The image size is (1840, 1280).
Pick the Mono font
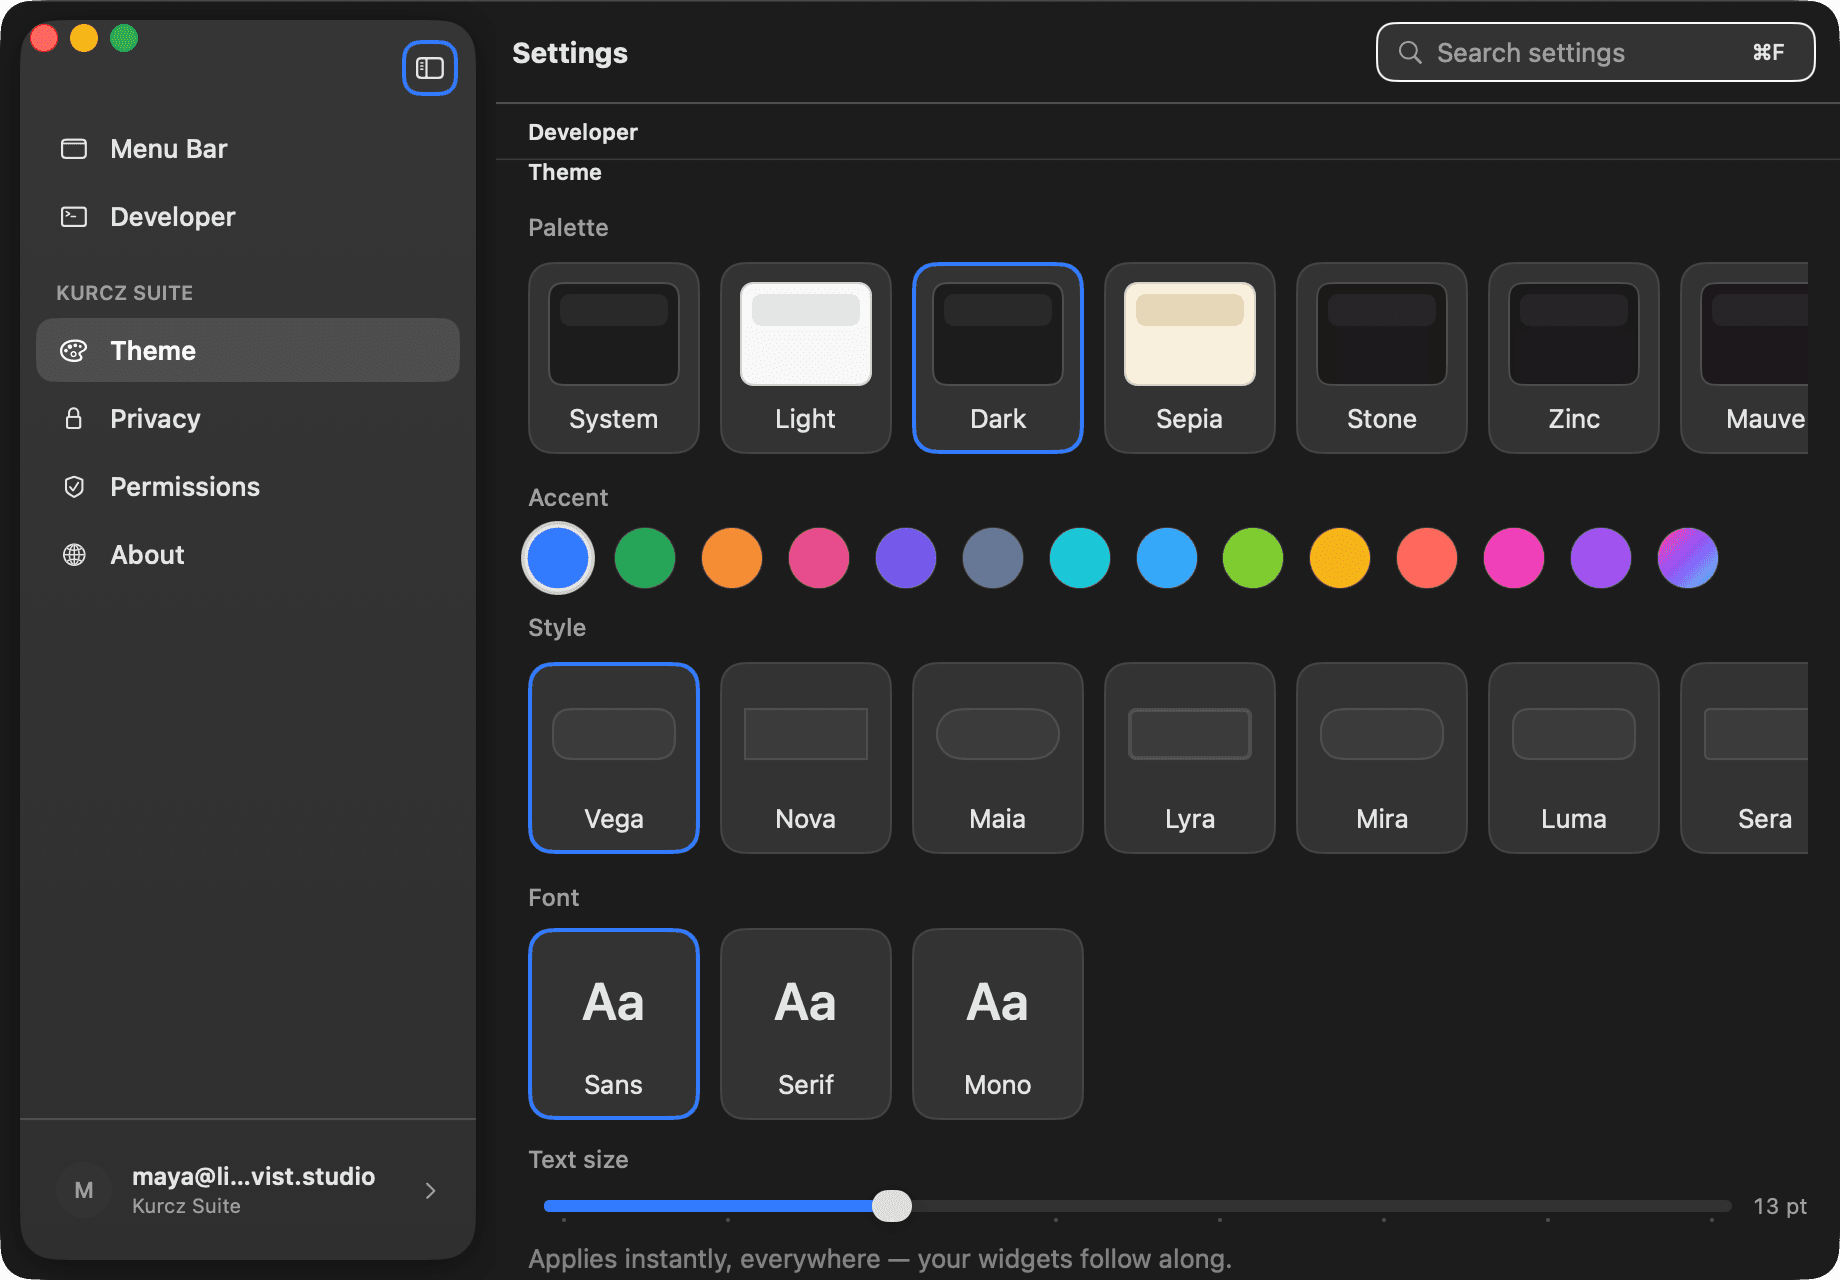tap(998, 1024)
